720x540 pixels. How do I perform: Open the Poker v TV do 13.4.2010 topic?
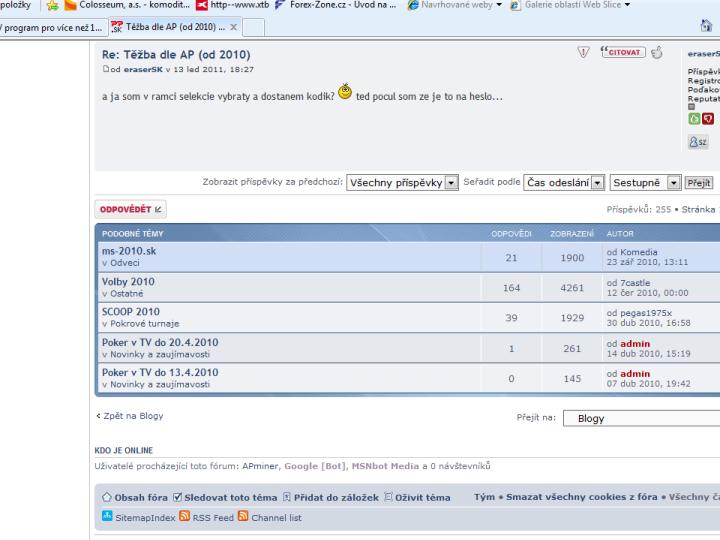160,372
